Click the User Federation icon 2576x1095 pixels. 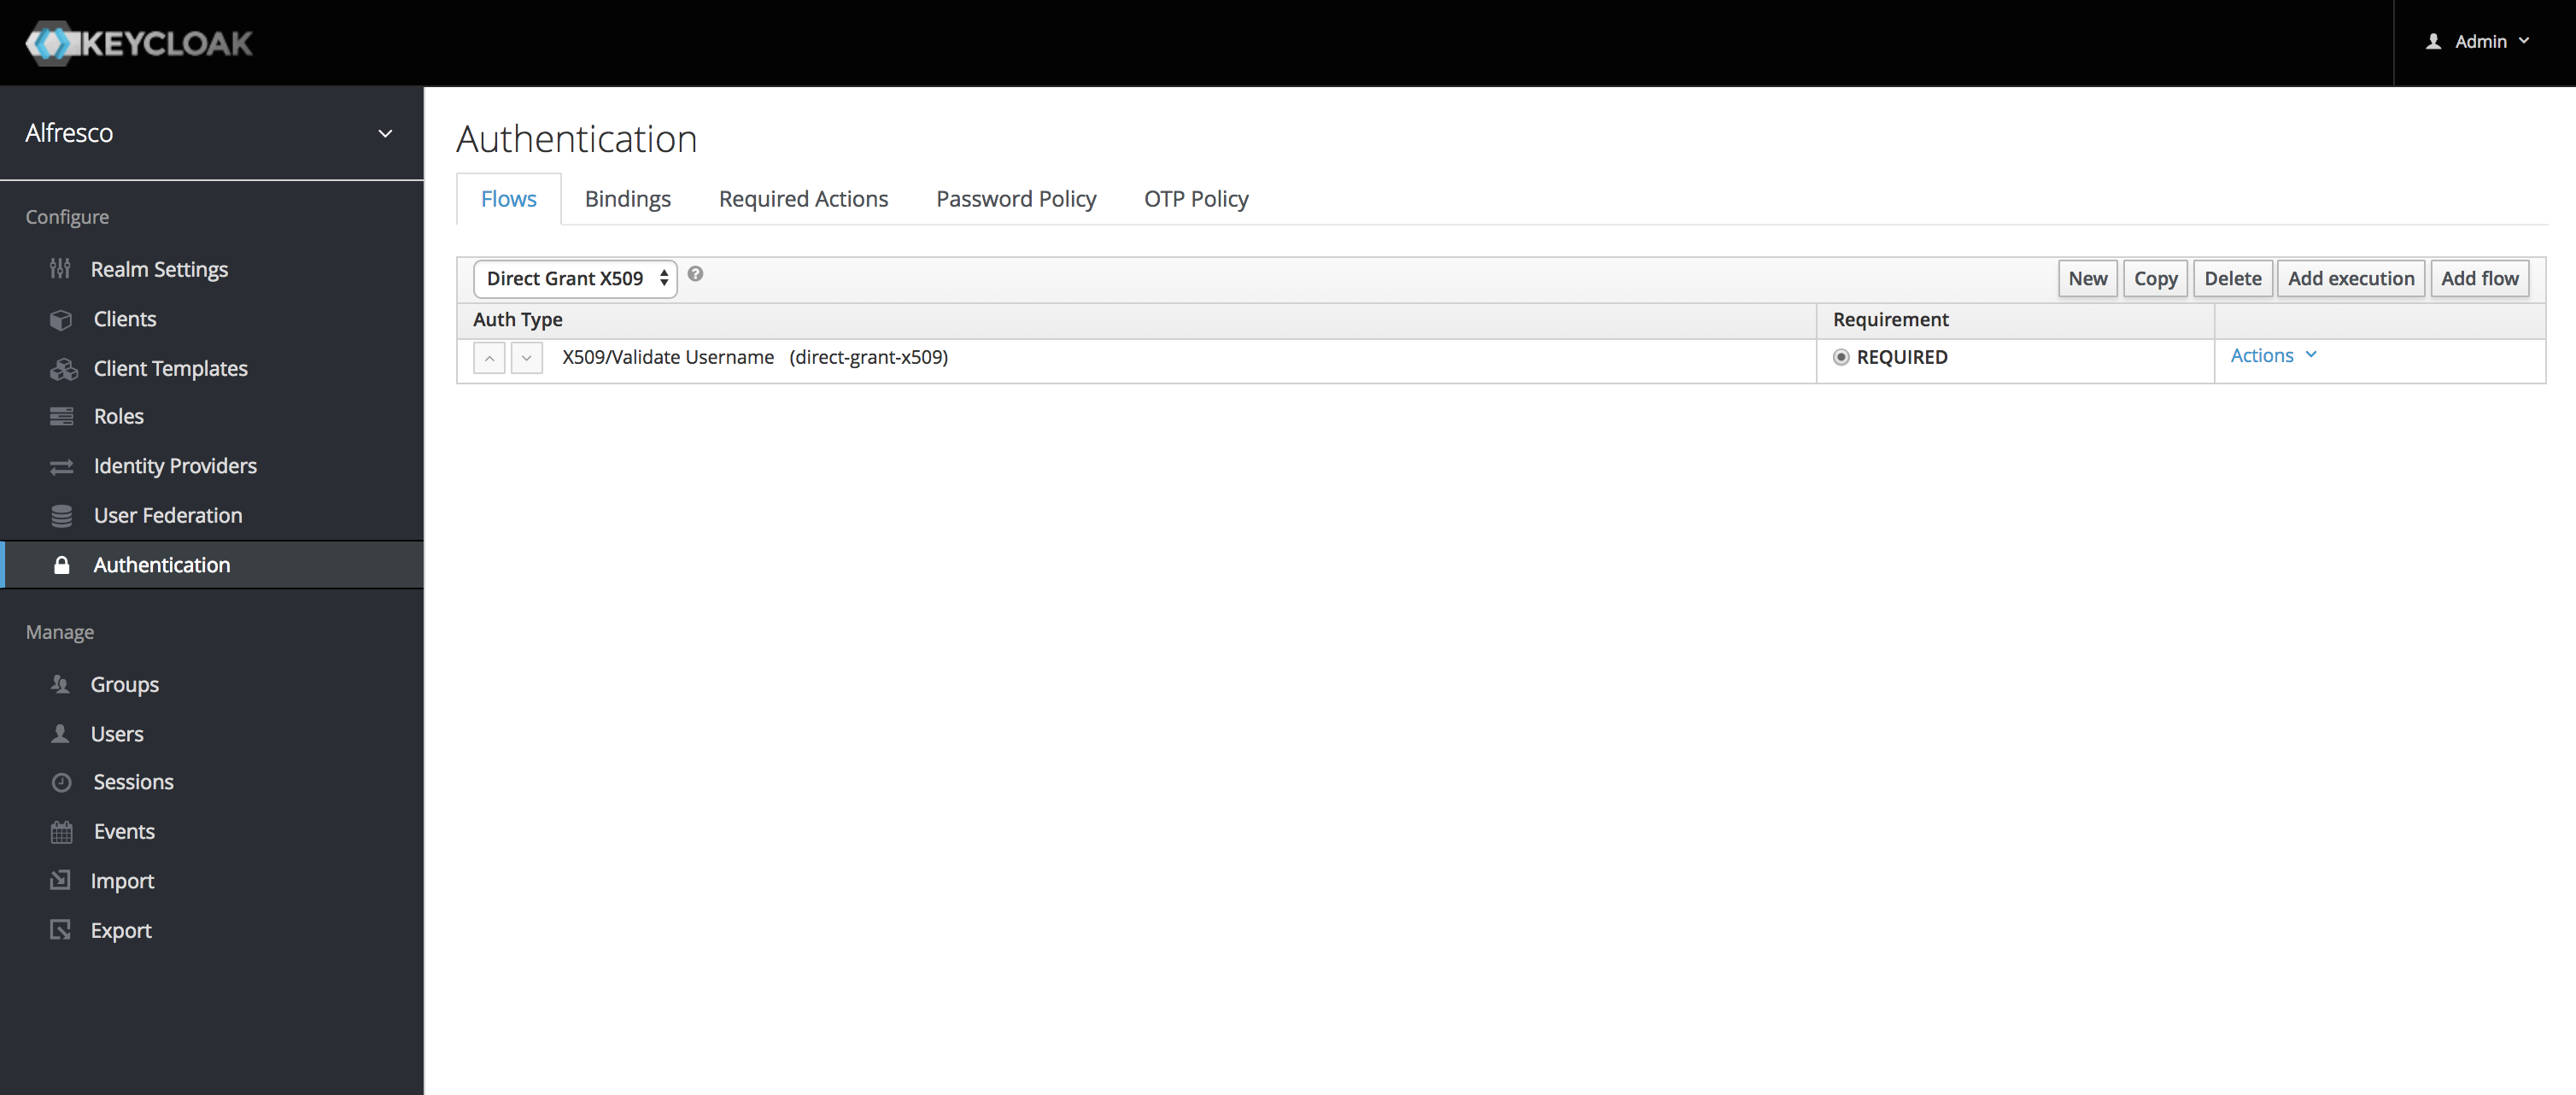tap(61, 514)
